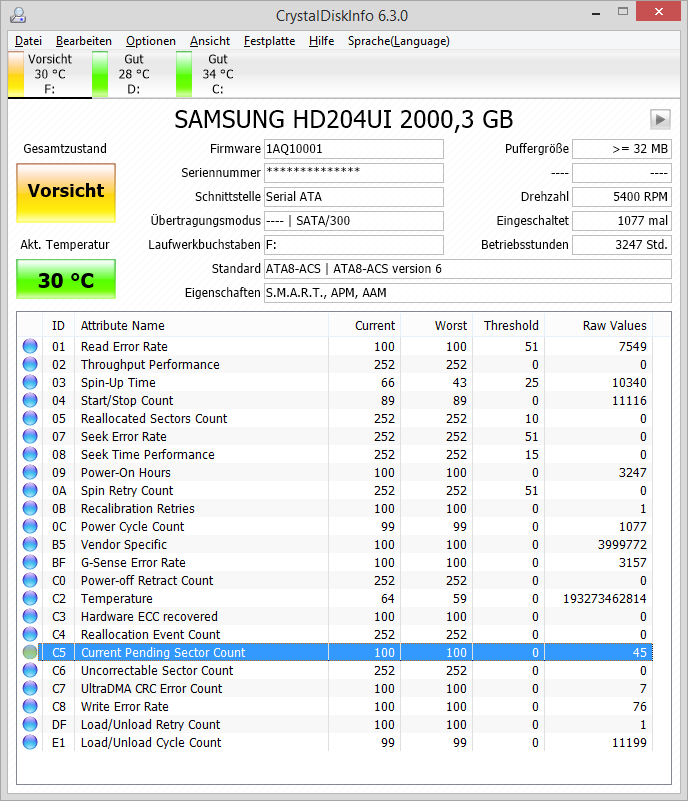Click status orb for Seek Error Rate
Viewport: 688px width, 801px height.
coord(30,436)
